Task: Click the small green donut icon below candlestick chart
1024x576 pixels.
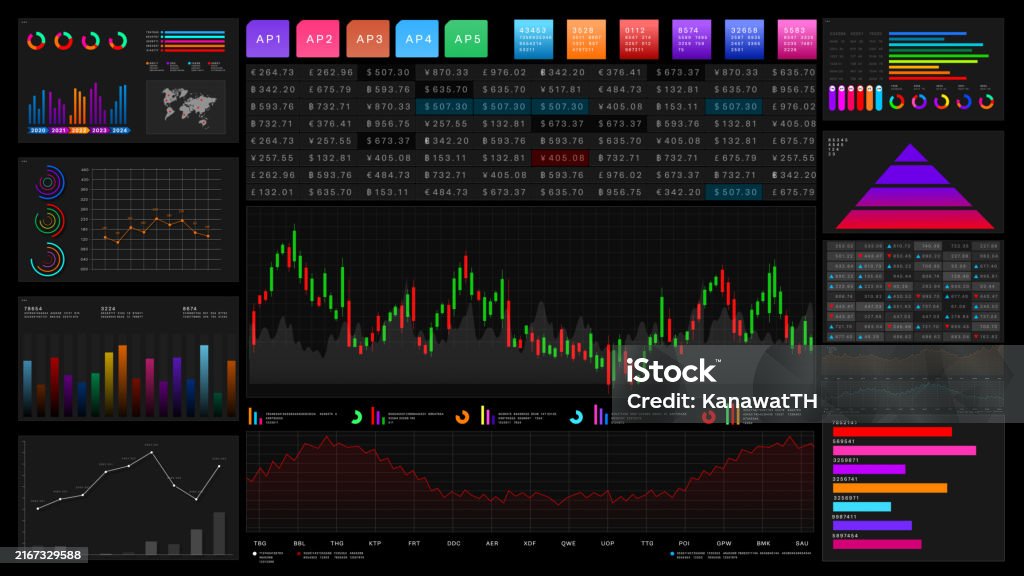Action: (x=357, y=417)
